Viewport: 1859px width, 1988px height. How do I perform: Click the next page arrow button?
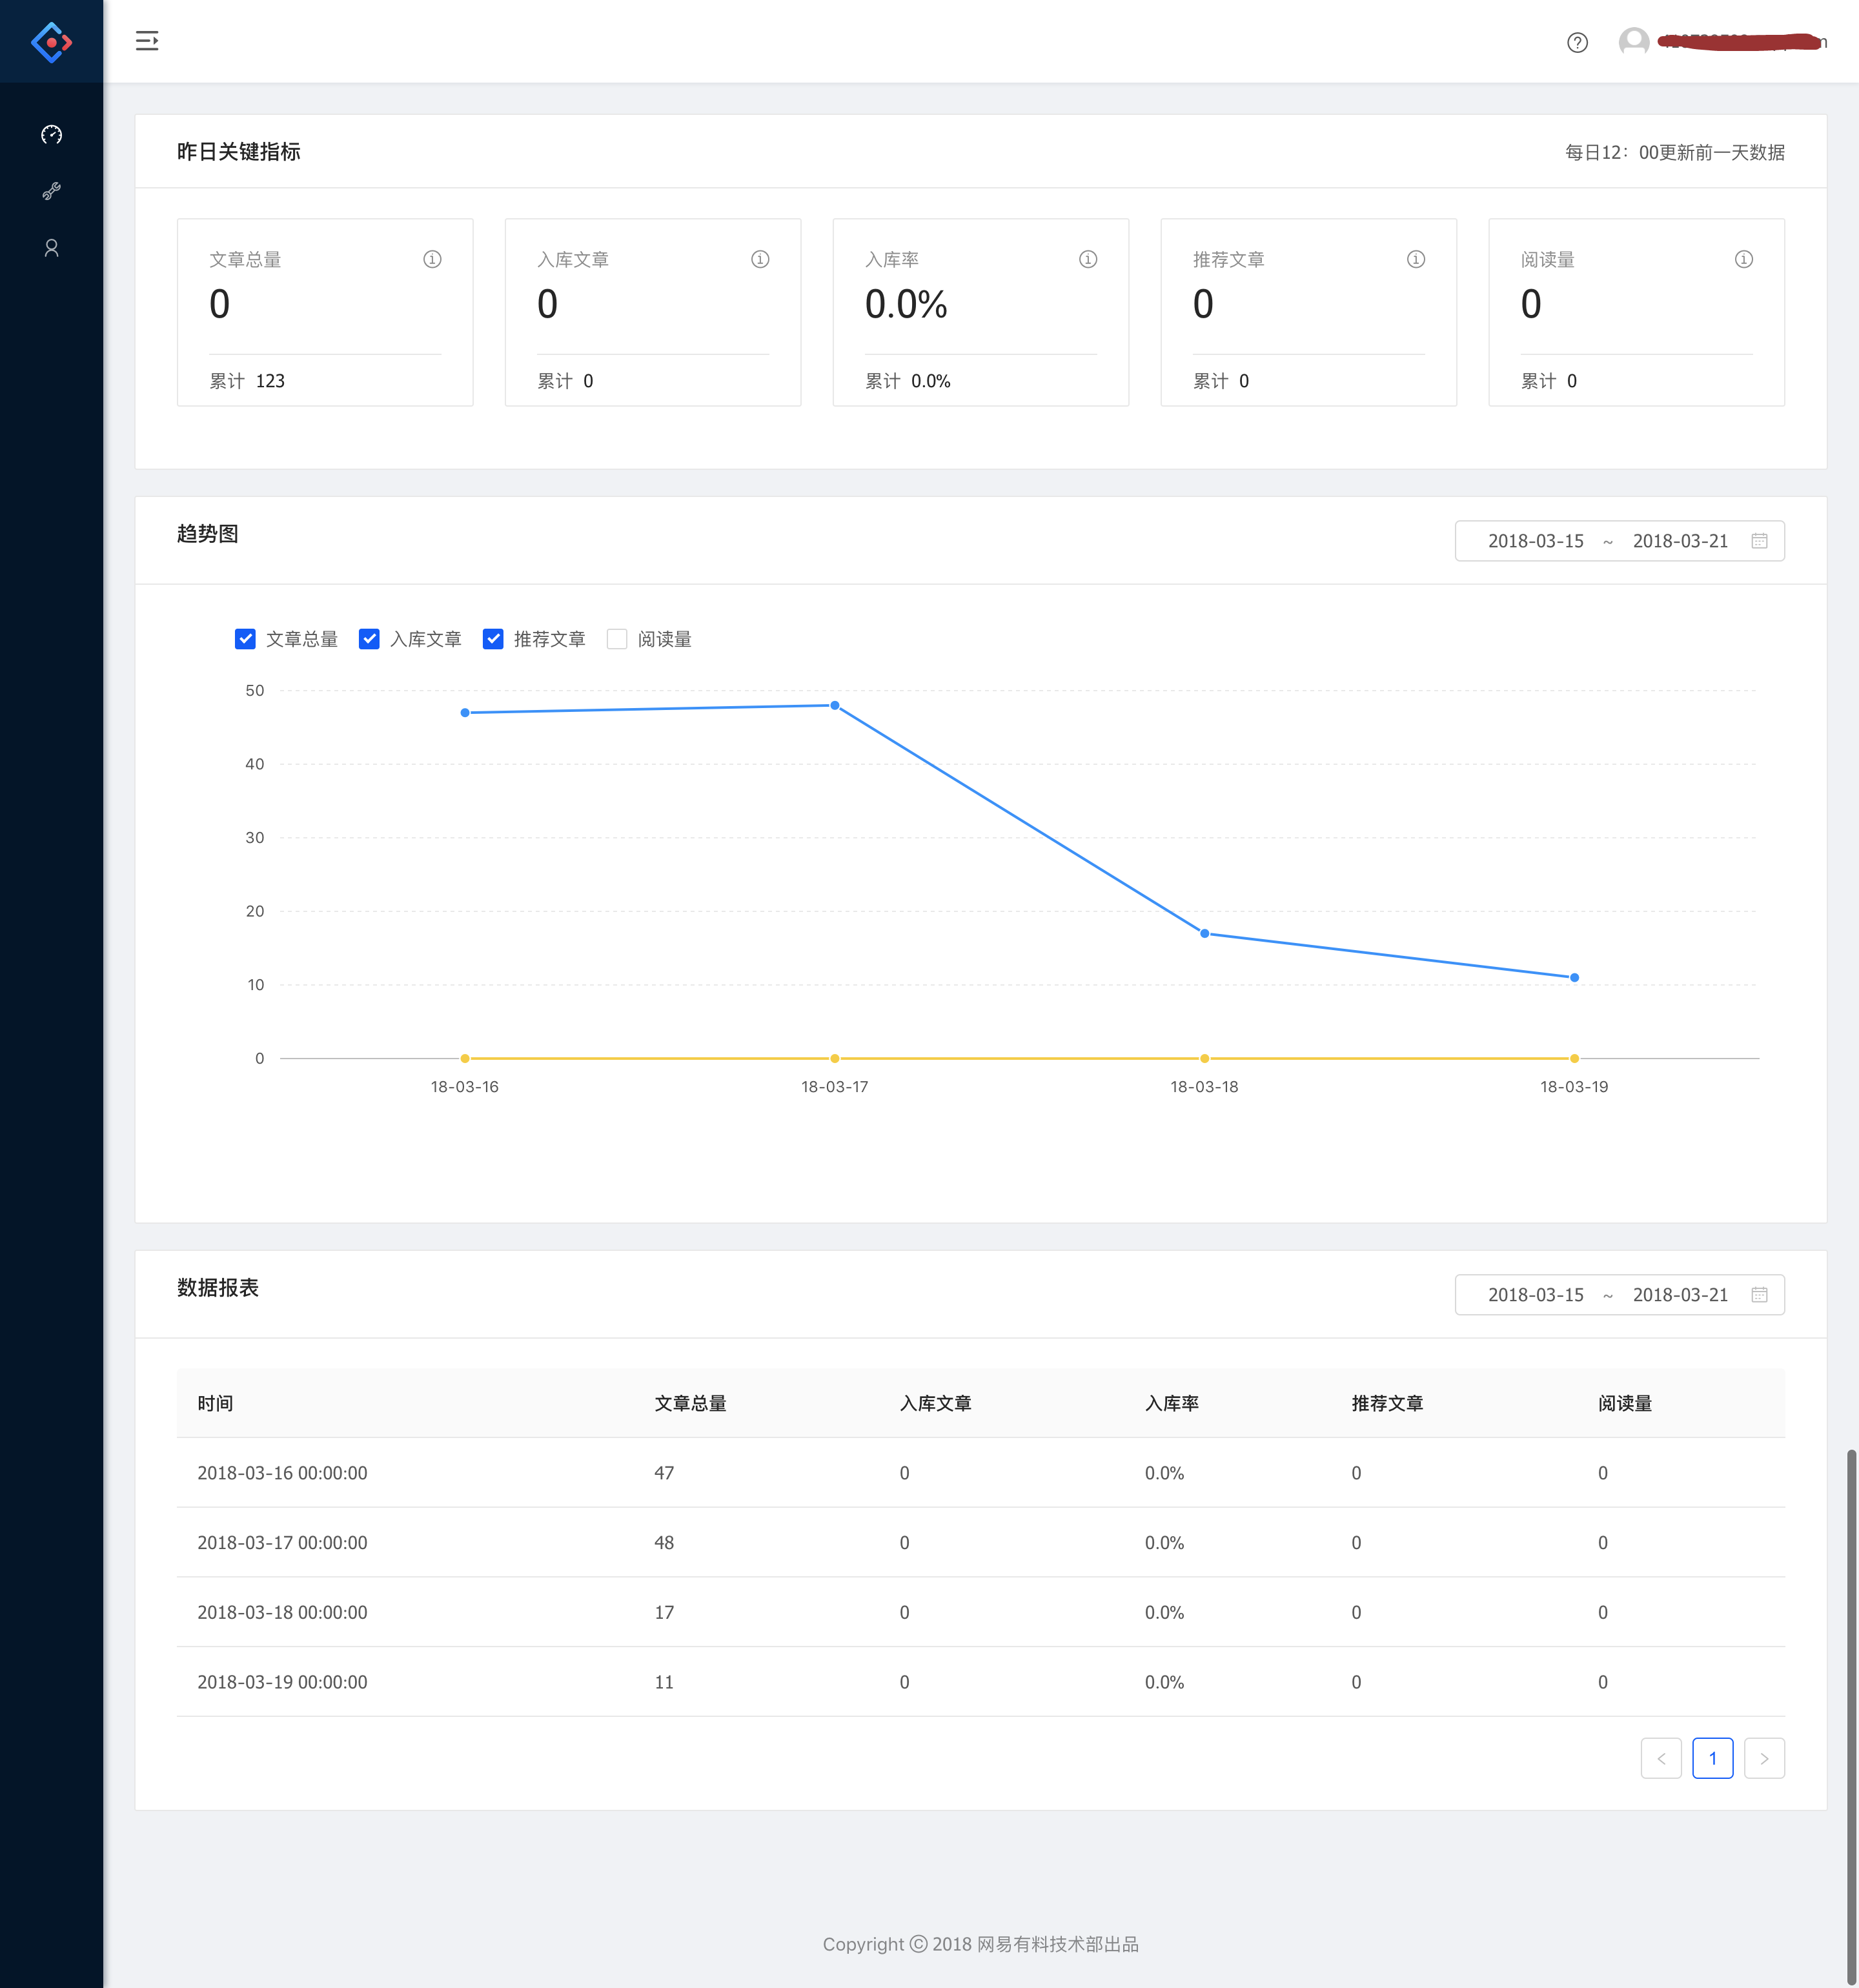pyautogui.click(x=1764, y=1759)
